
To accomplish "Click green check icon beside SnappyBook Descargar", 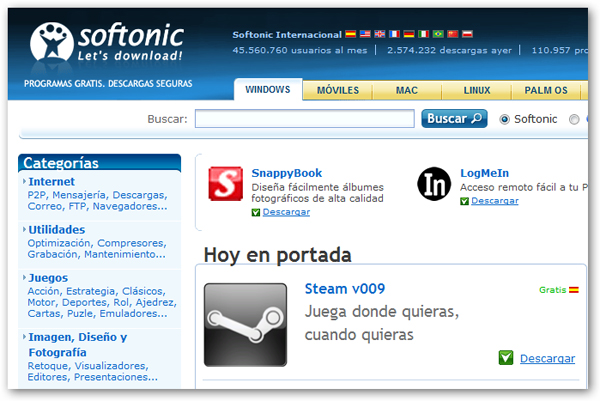I will (256, 212).
